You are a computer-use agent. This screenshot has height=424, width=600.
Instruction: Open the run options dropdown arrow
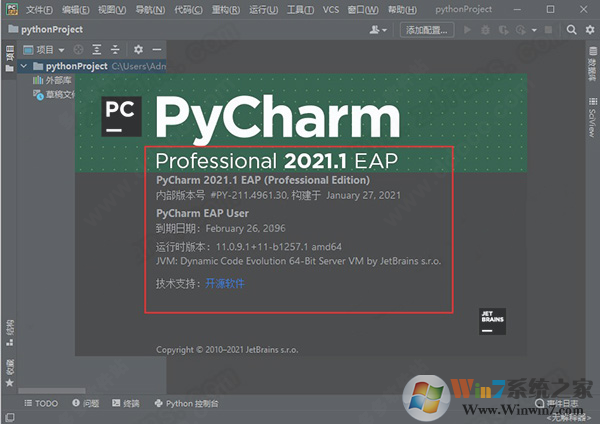click(x=534, y=30)
